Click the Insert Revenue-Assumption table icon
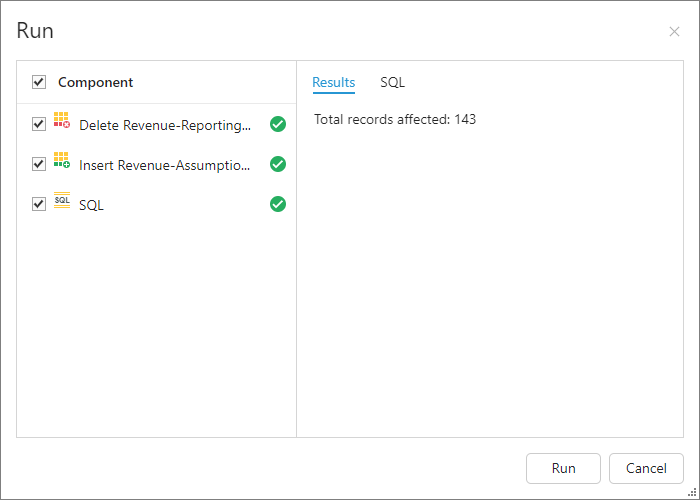 click(x=62, y=161)
